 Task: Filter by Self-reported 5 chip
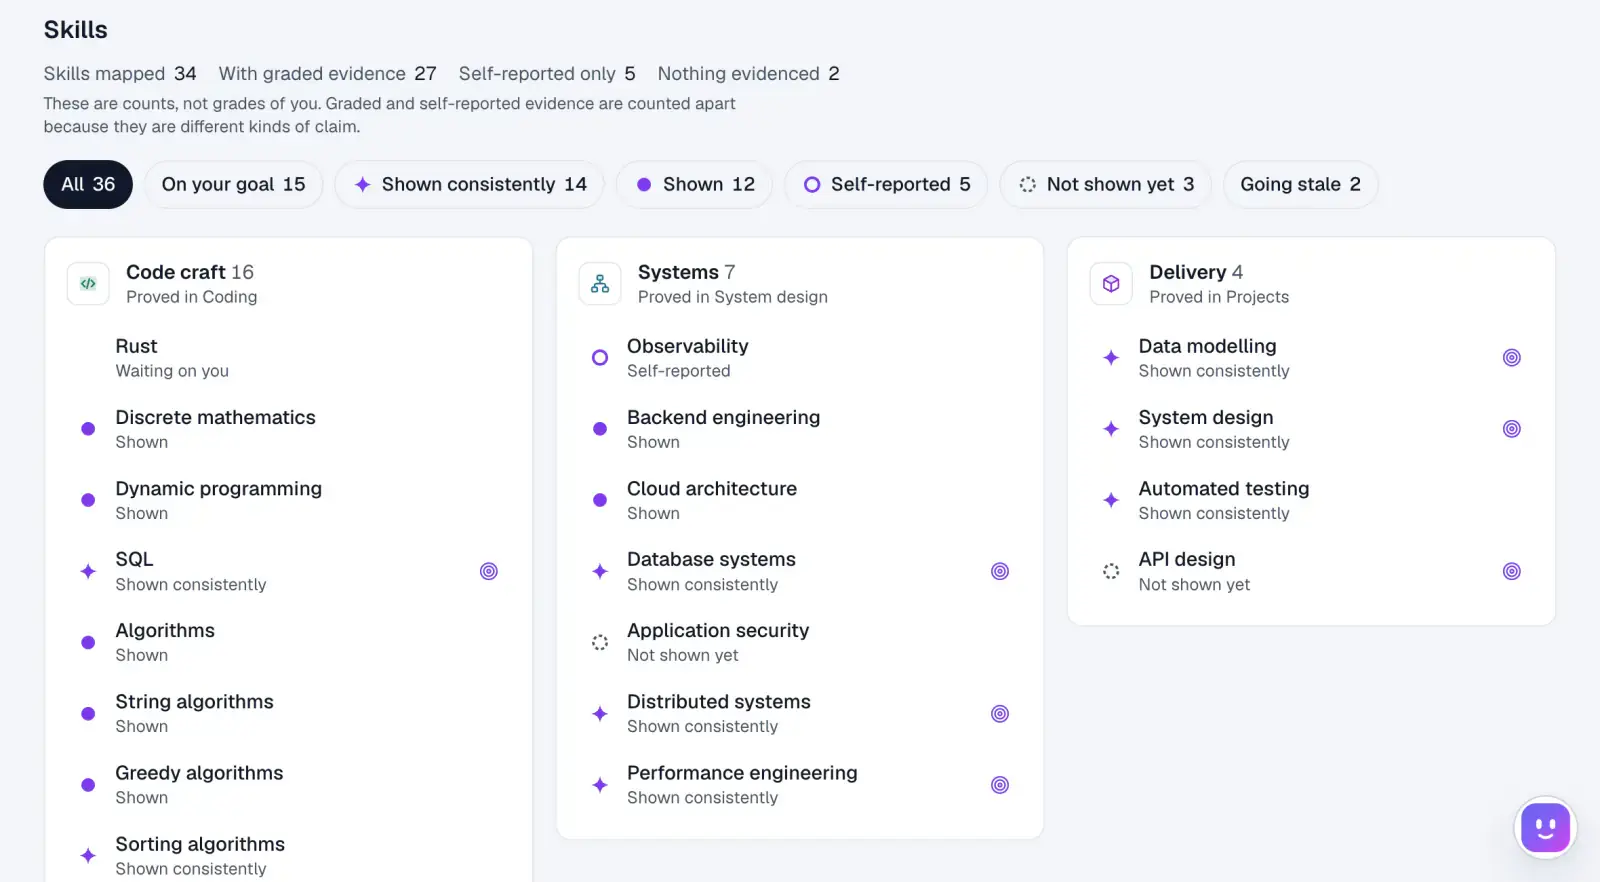(x=886, y=184)
